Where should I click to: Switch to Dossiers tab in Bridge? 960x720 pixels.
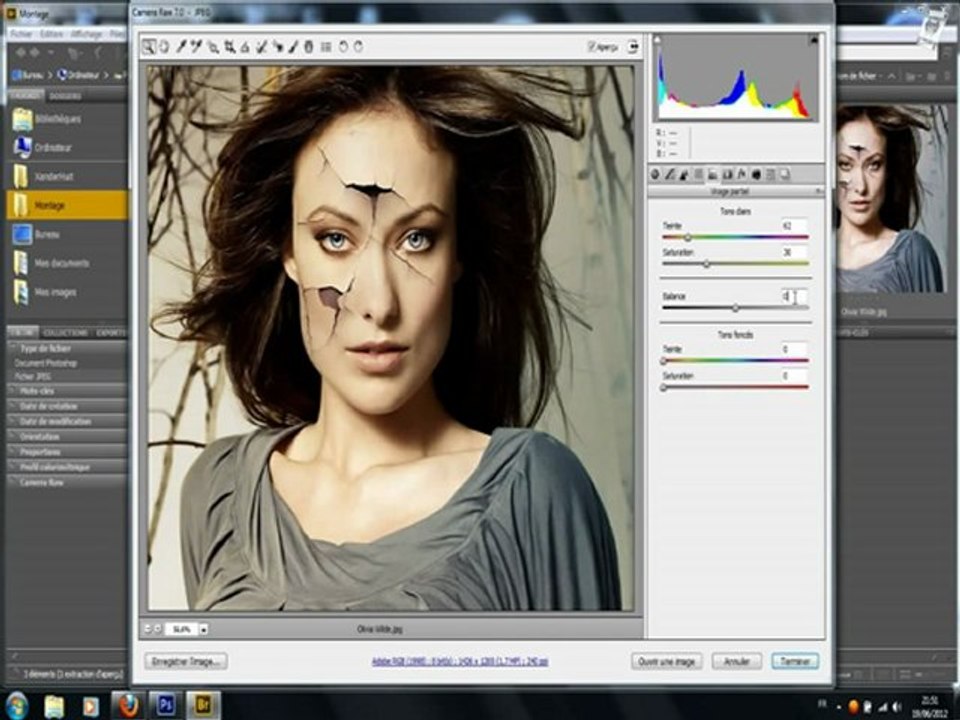(x=65, y=96)
